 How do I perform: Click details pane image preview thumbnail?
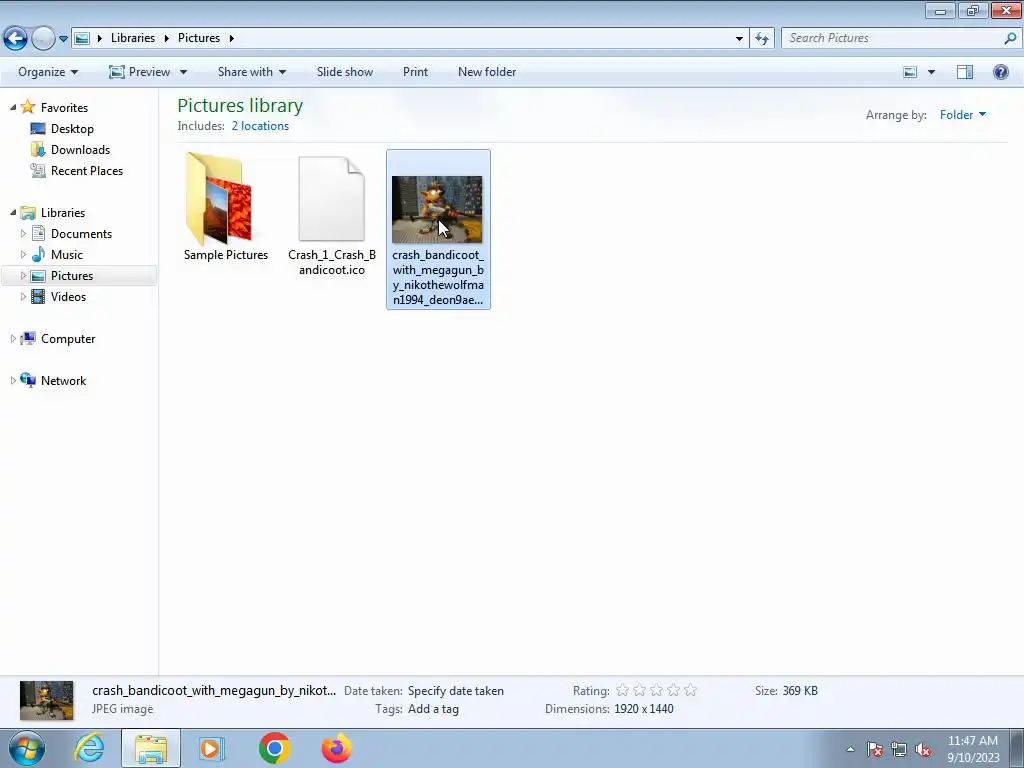click(x=46, y=700)
